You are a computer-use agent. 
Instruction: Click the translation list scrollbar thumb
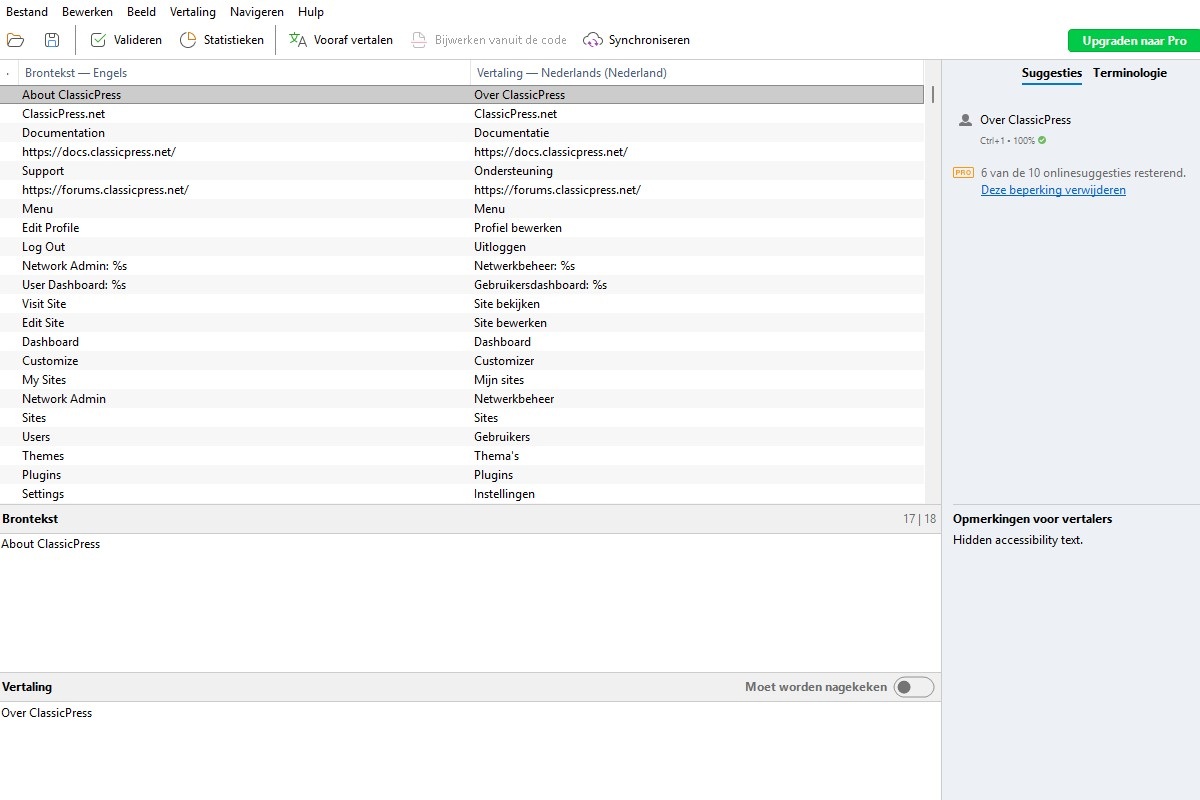(x=933, y=95)
